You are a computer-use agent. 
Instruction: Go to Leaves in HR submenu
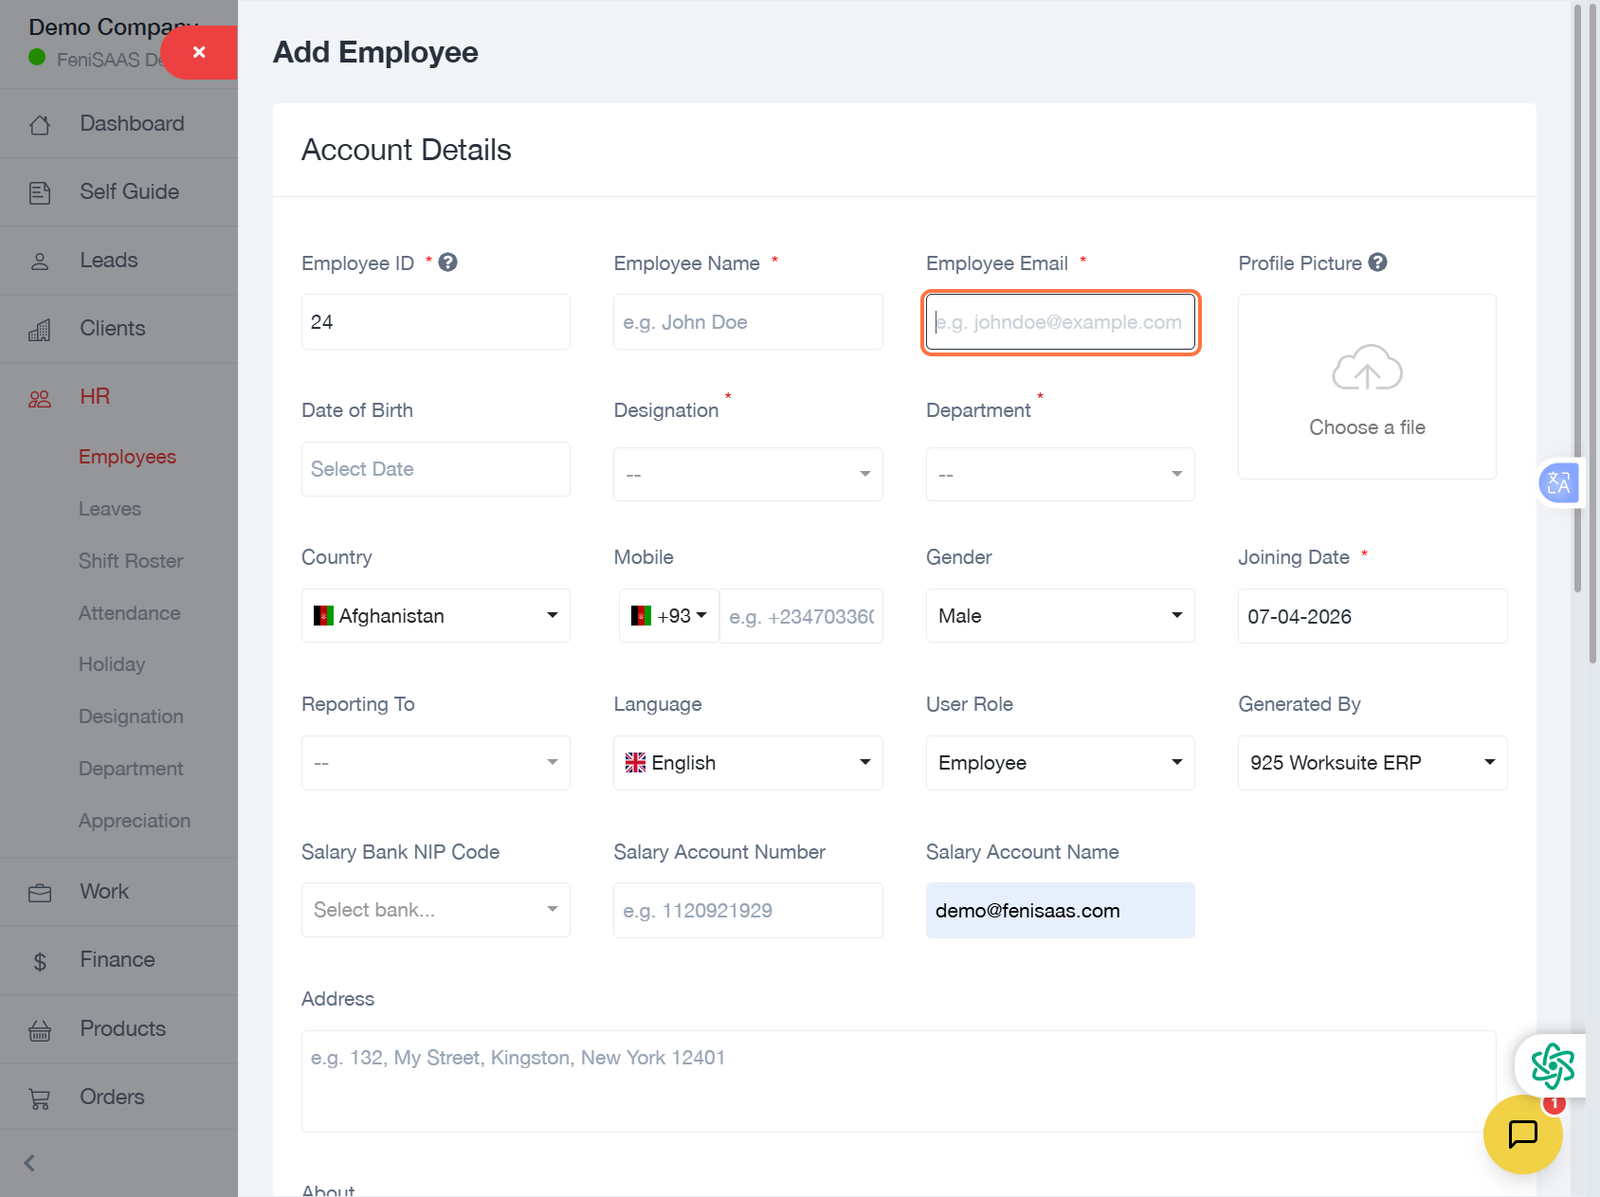click(x=110, y=509)
